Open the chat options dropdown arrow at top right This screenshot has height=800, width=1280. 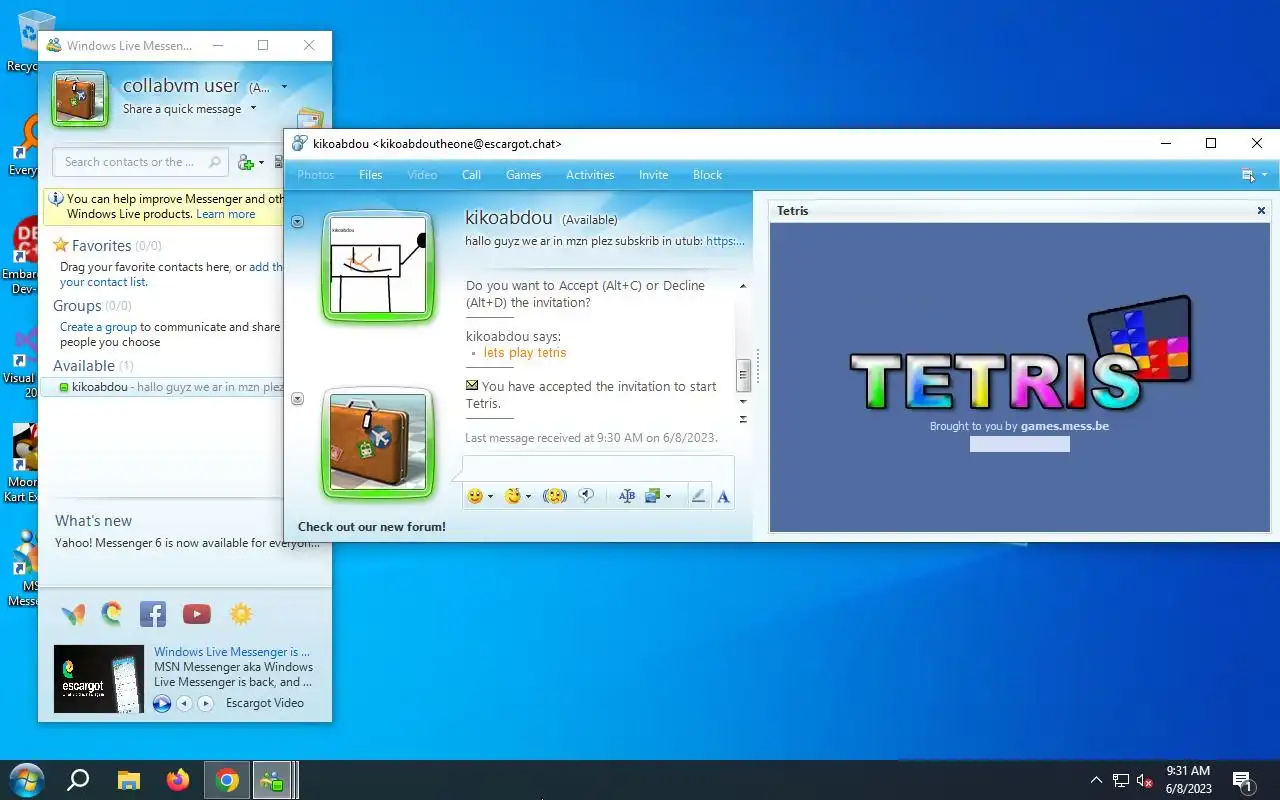pos(1264,175)
